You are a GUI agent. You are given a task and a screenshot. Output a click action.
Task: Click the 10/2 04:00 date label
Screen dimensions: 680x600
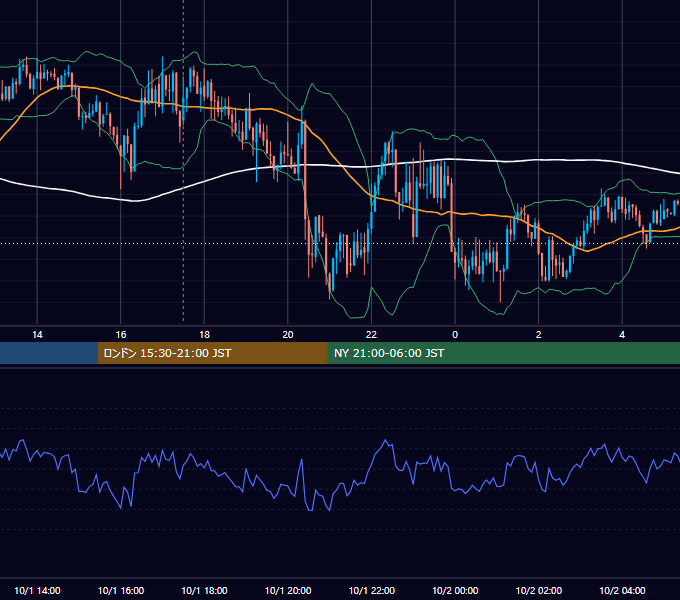click(622, 590)
